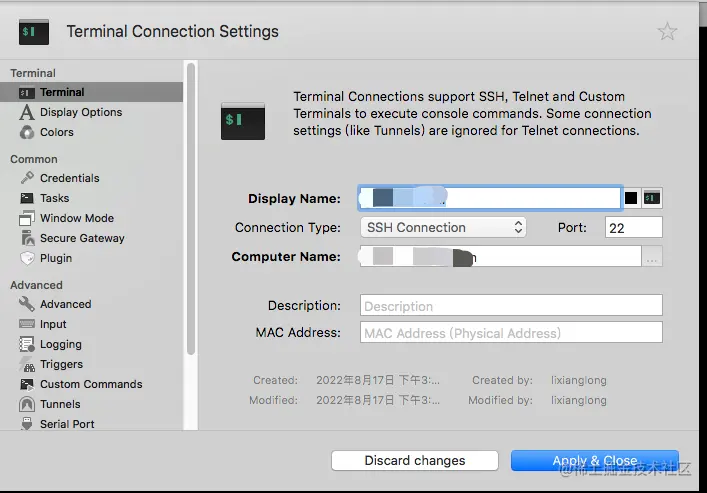This screenshot has width=707, height=493.
Task: Open Secure Gateway settings
Action: (82, 238)
